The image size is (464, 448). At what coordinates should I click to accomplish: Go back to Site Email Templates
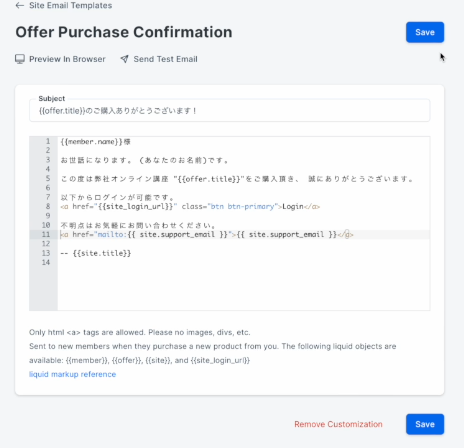[x=70, y=5]
